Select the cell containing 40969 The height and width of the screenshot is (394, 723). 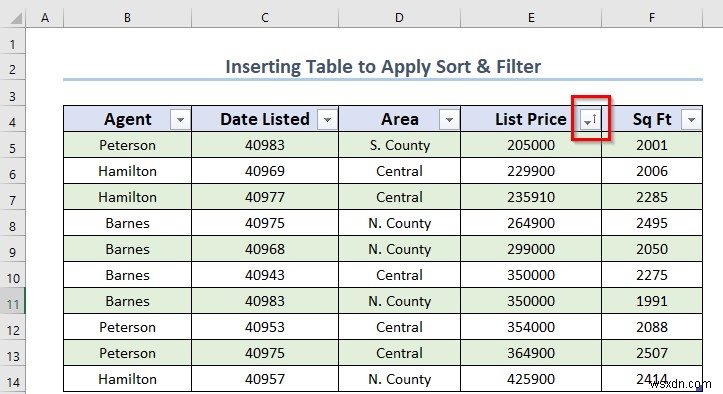265,171
